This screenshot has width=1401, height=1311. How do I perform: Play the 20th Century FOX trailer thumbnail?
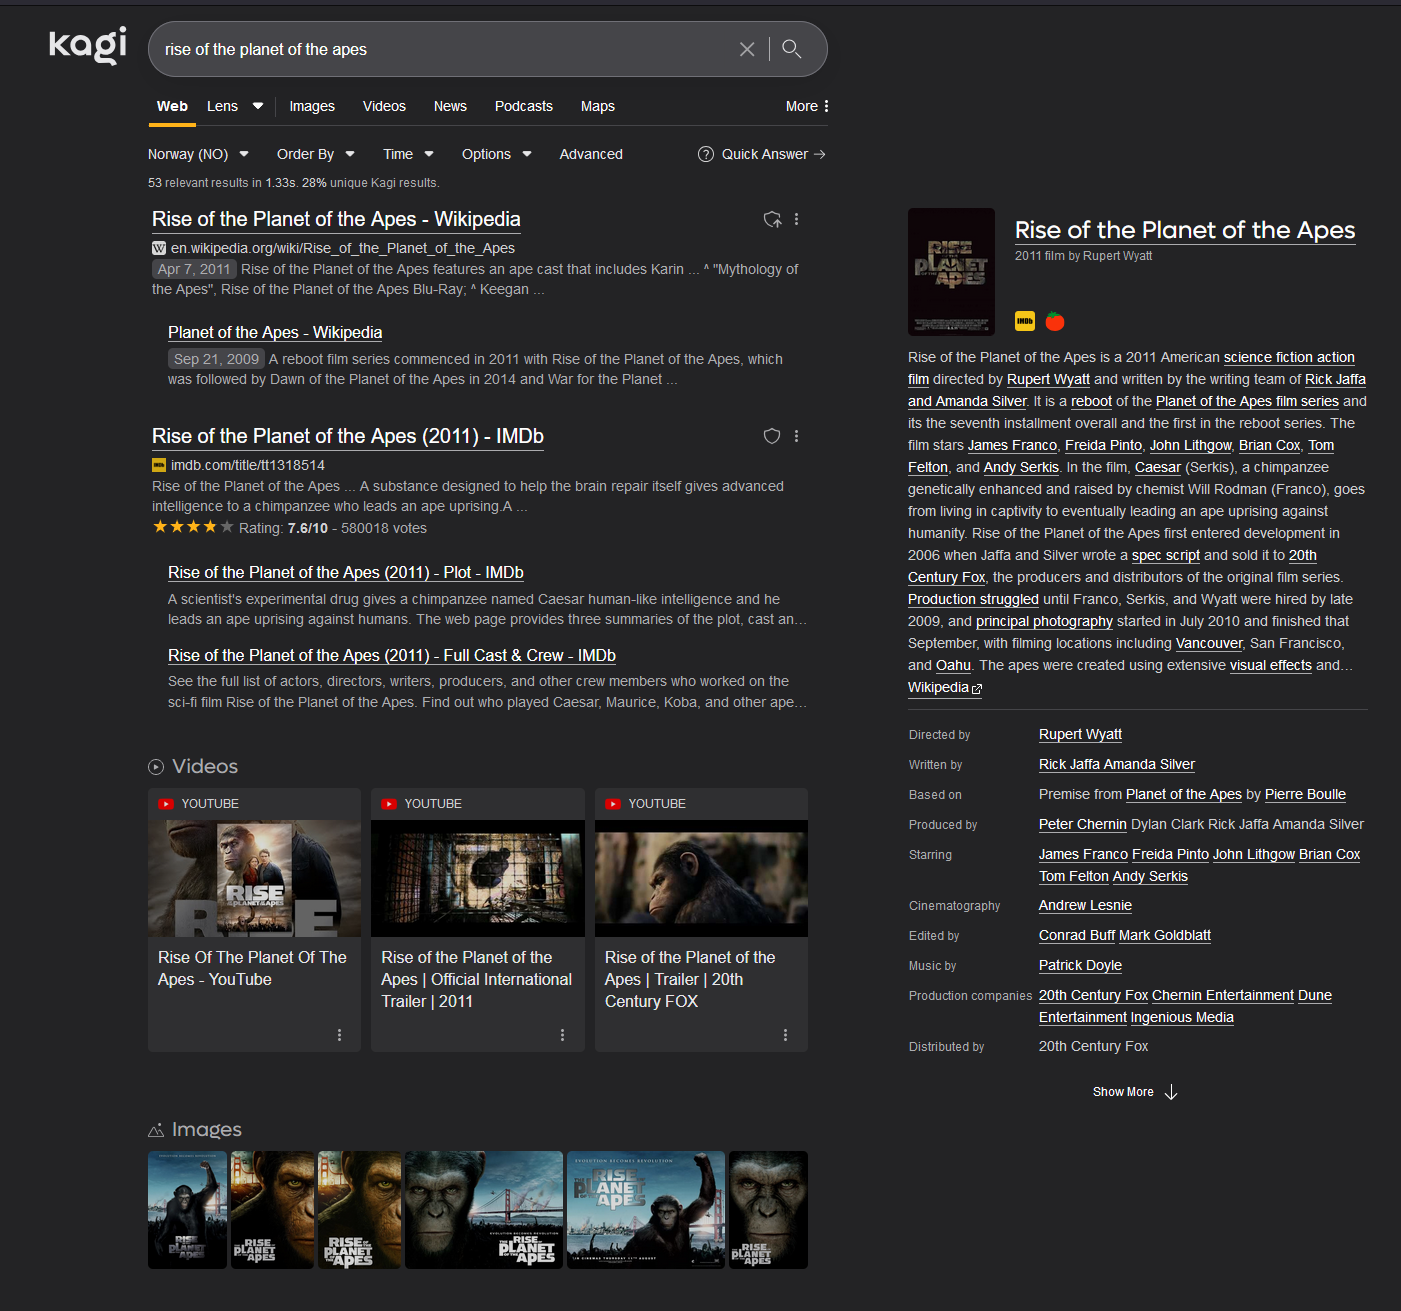click(x=701, y=879)
